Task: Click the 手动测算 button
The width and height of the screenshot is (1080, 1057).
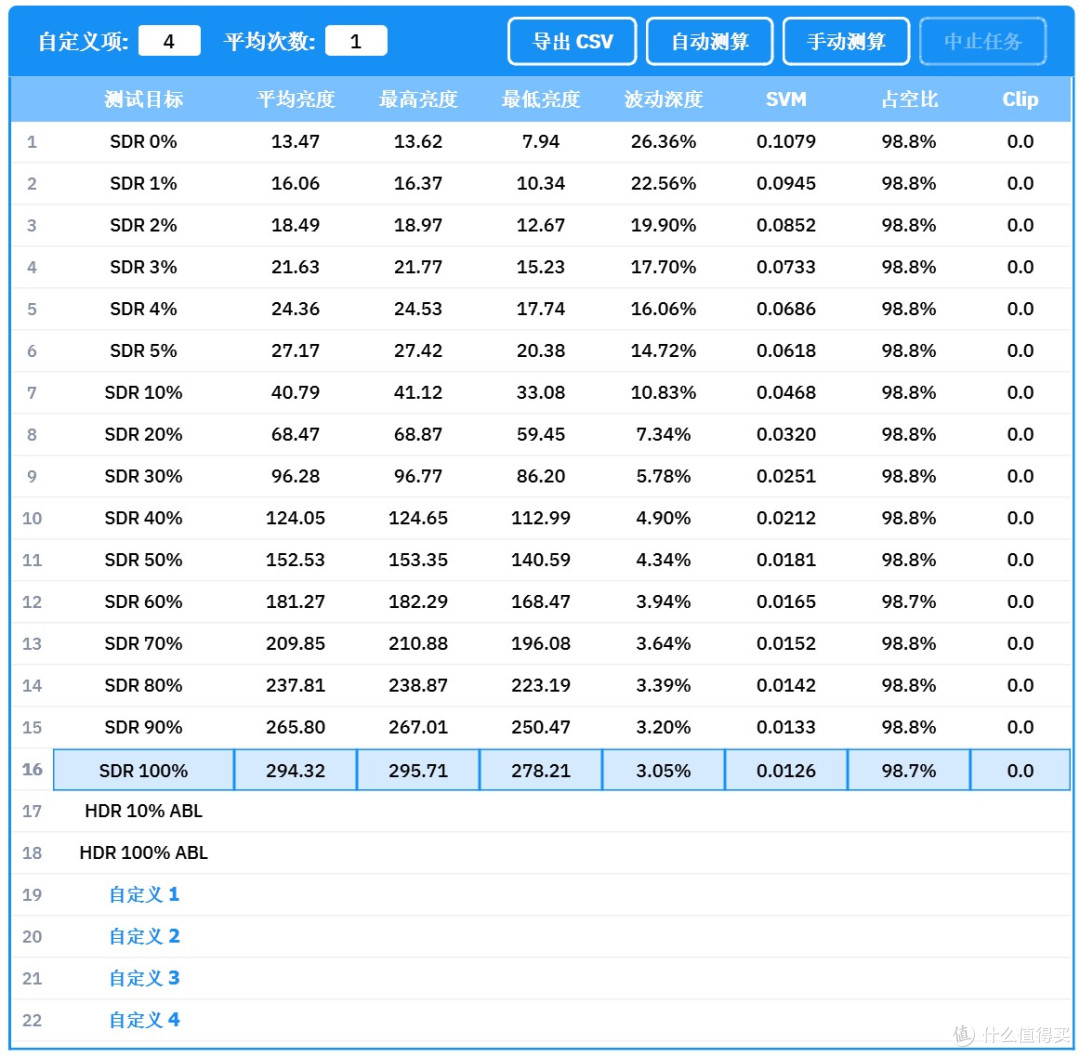Action: (846, 41)
